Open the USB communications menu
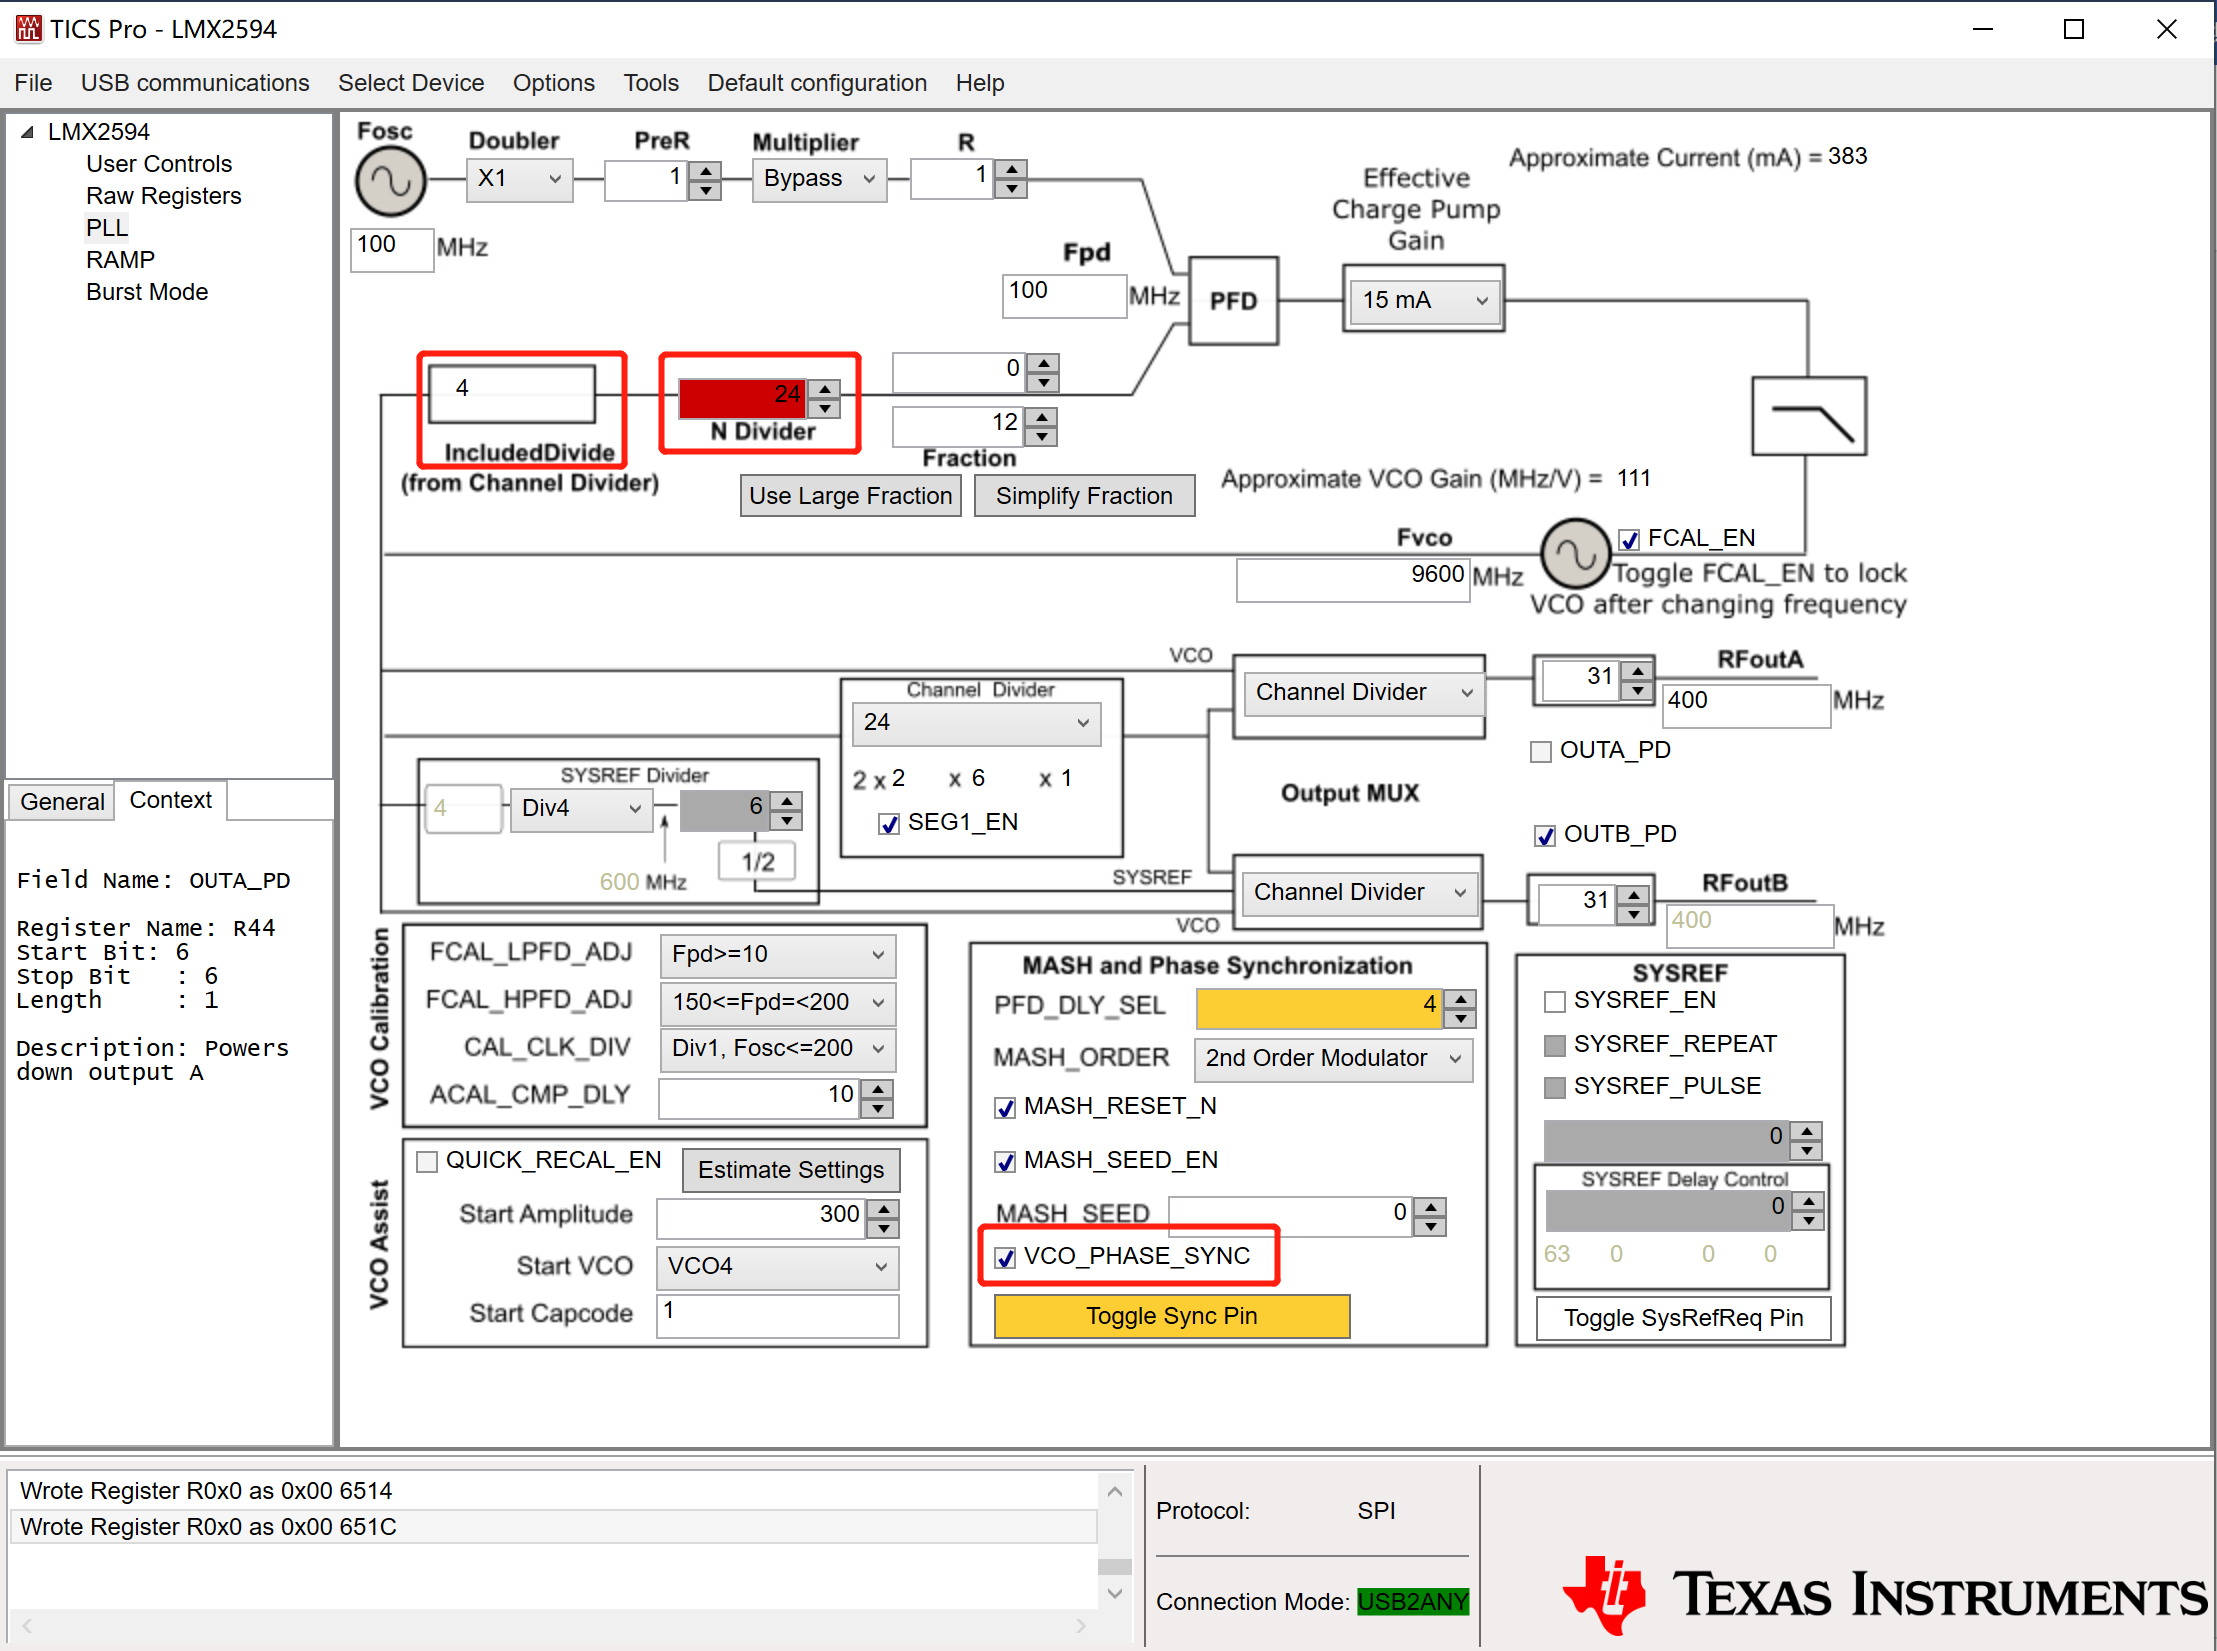This screenshot has width=2217, height=1651. 195,83
